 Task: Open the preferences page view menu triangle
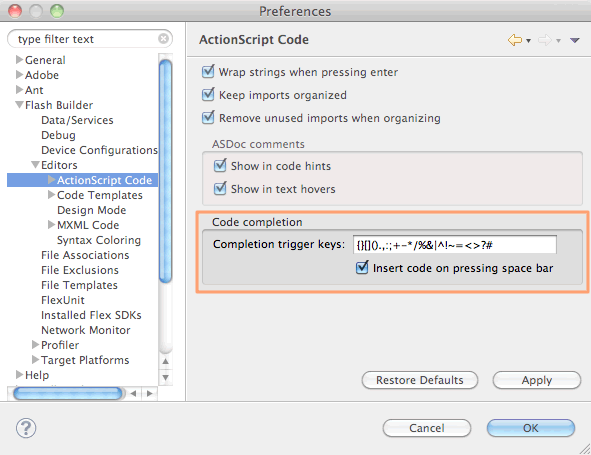point(574,40)
